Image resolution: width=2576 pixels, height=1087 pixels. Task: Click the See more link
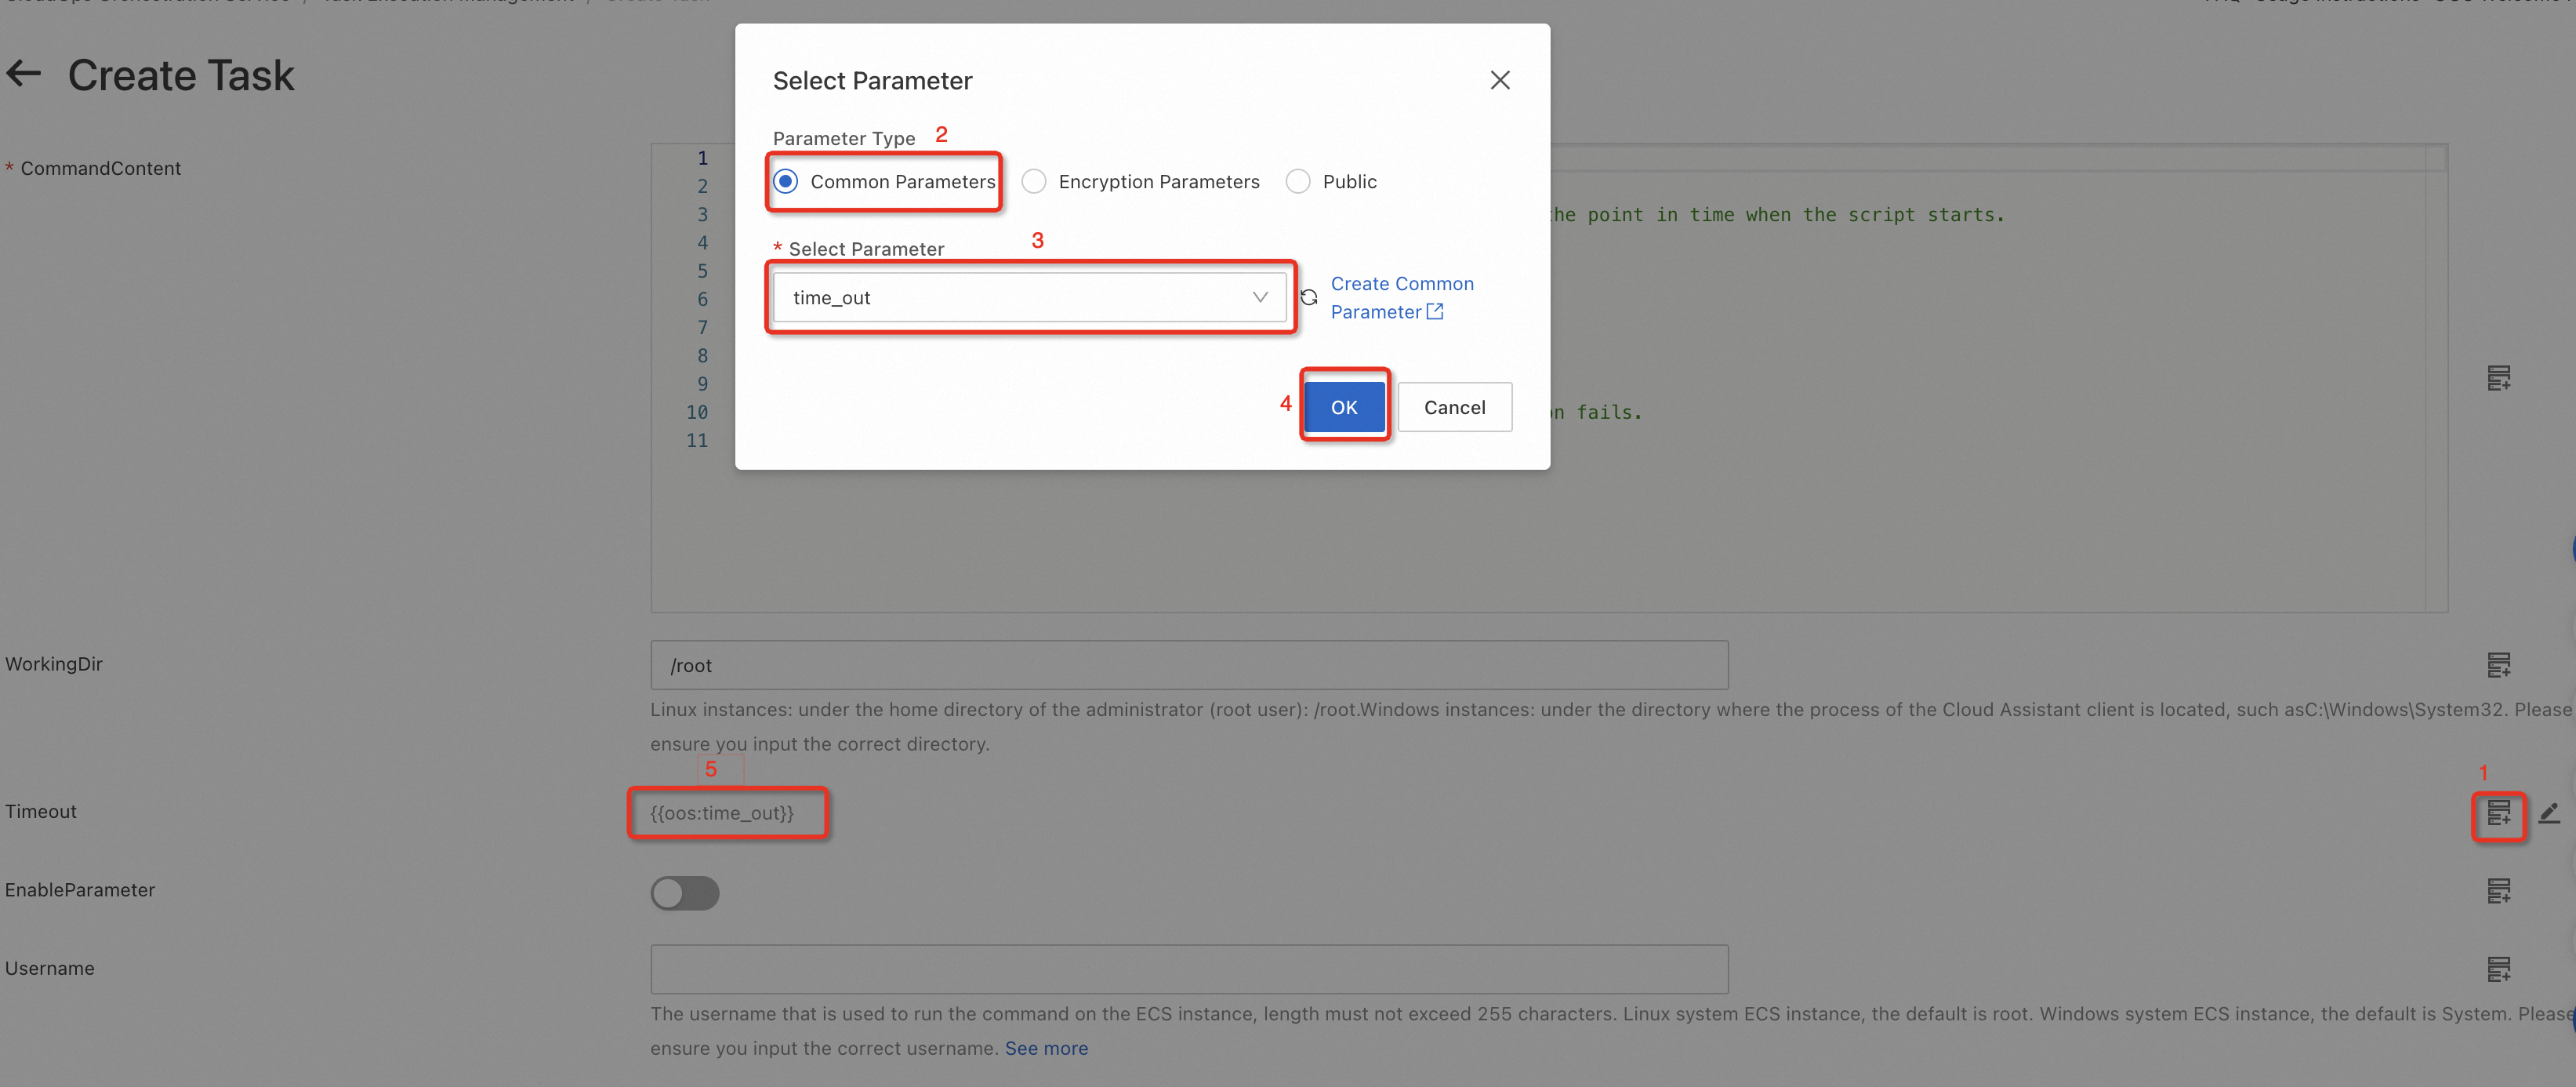(x=1046, y=1049)
